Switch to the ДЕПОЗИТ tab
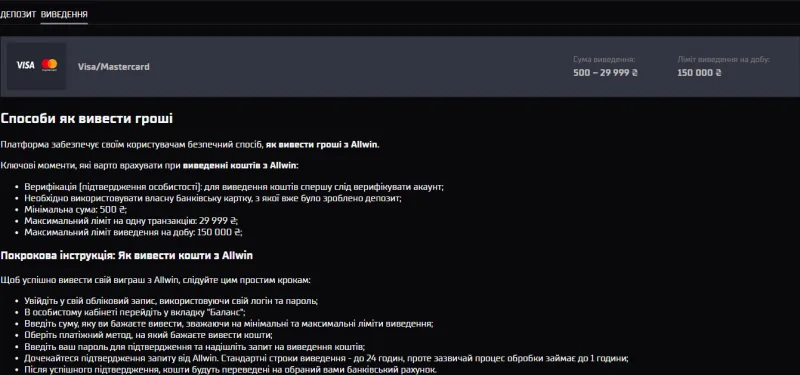 click(18, 14)
